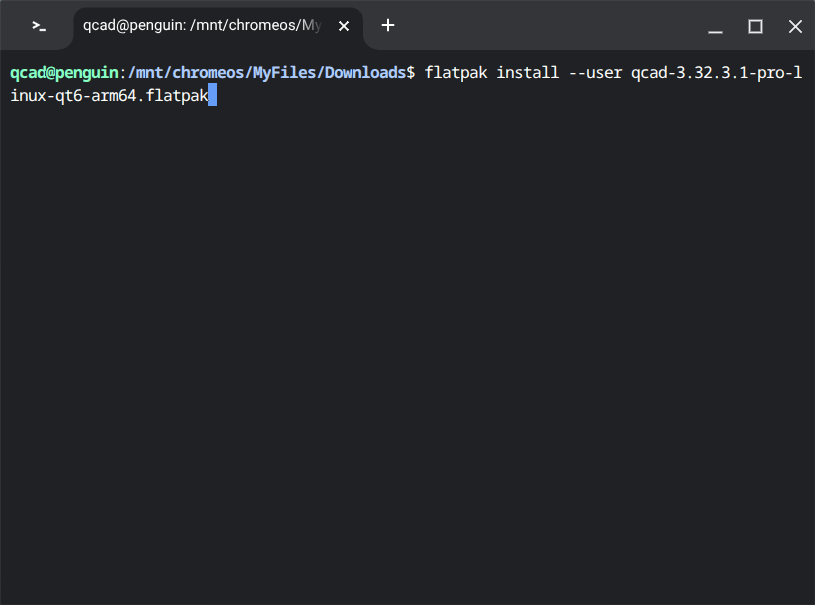Click the /mnt/chromeos/MyFiles/Downloads path
Screen dimensions: 815x605
265,73
